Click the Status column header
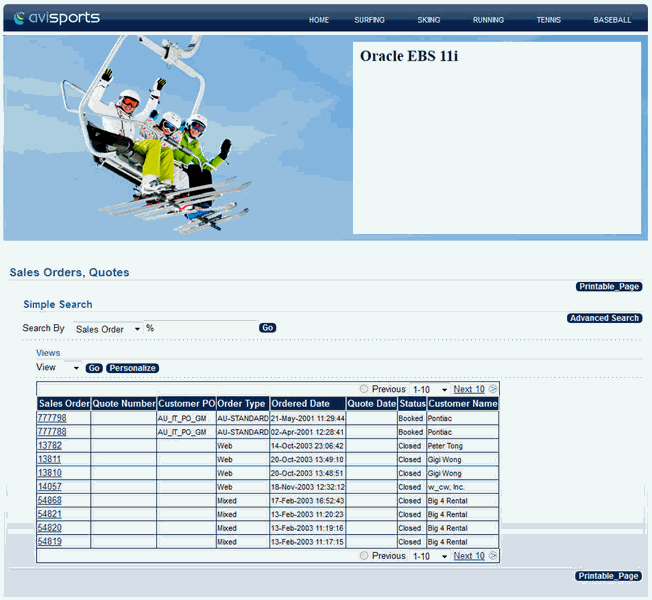The image size is (652, 600). [x=412, y=403]
